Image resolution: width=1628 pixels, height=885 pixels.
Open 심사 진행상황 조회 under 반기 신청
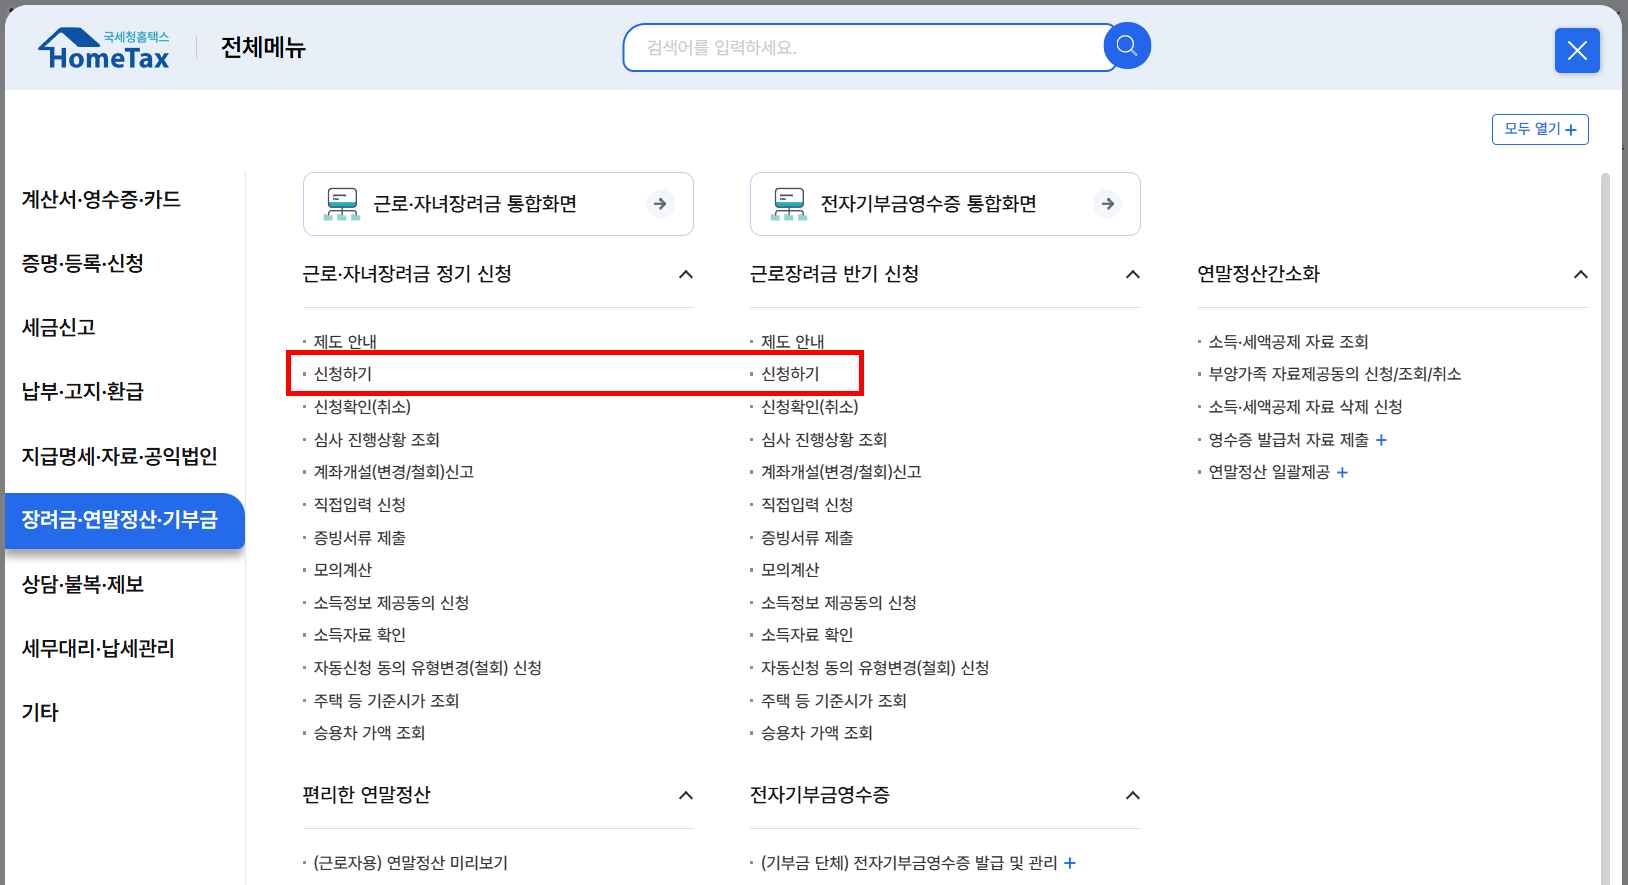[x=824, y=440]
